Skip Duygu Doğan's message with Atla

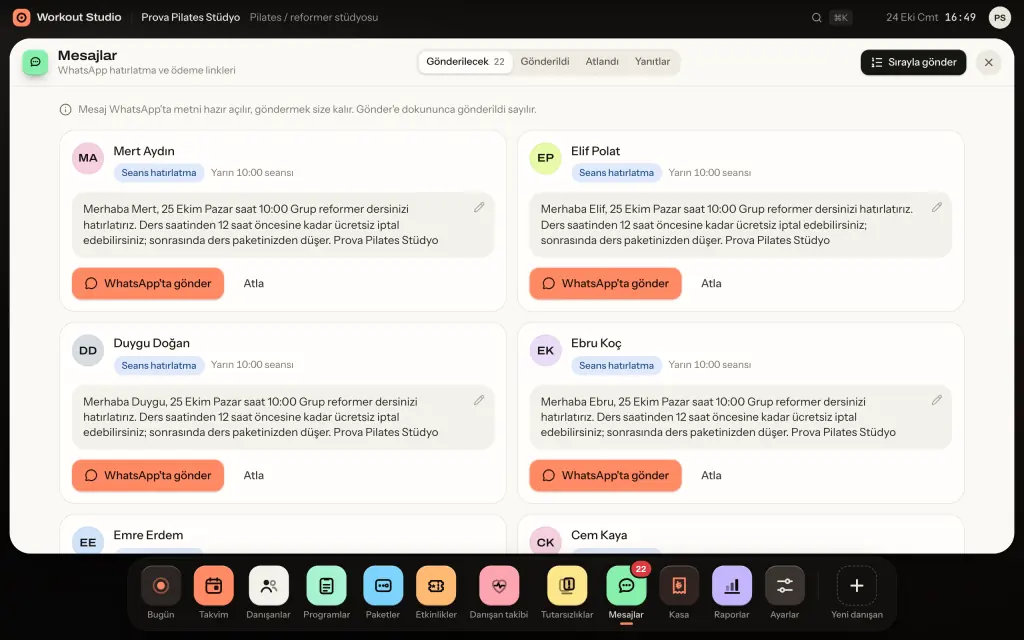[253, 475]
